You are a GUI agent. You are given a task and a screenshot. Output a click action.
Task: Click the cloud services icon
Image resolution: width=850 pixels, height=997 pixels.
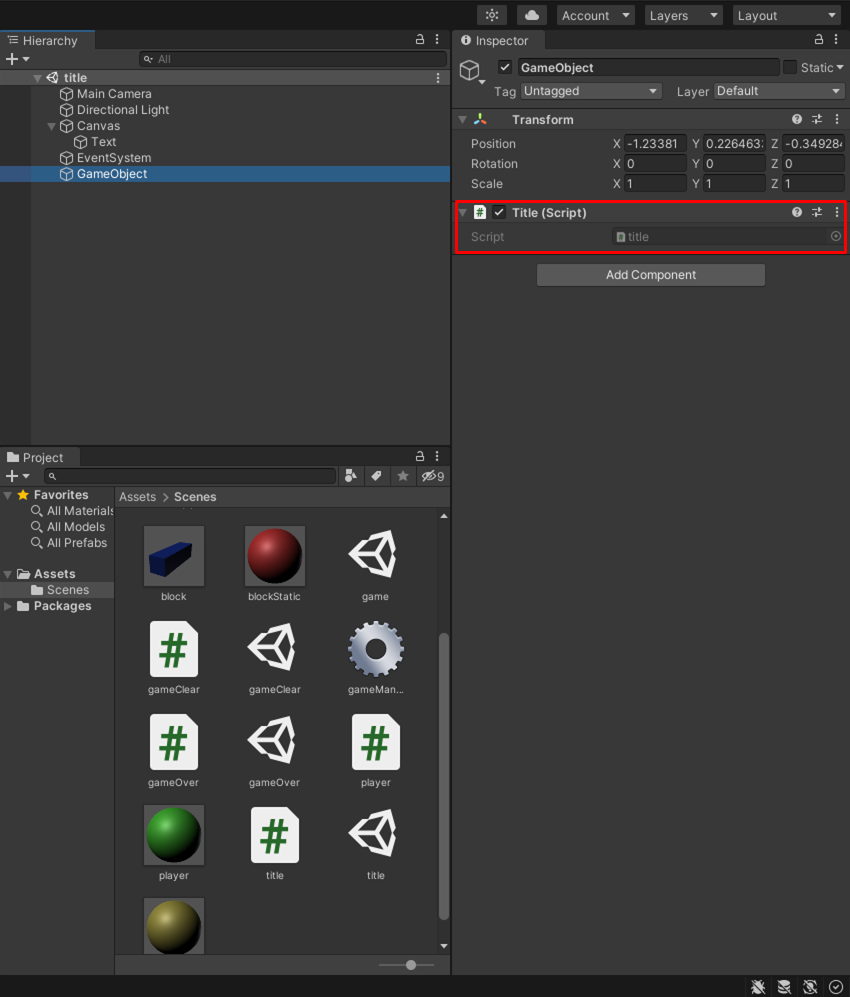(x=531, y=15)
